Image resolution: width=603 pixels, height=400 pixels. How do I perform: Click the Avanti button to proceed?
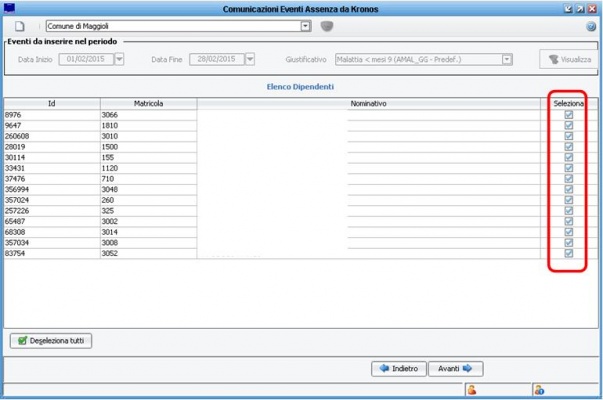click(x=455, y=368)
